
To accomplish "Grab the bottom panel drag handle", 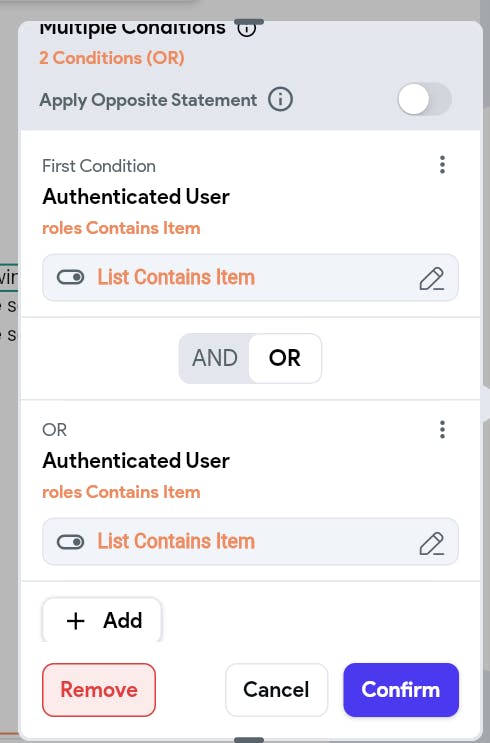I will tap(249, 740).
